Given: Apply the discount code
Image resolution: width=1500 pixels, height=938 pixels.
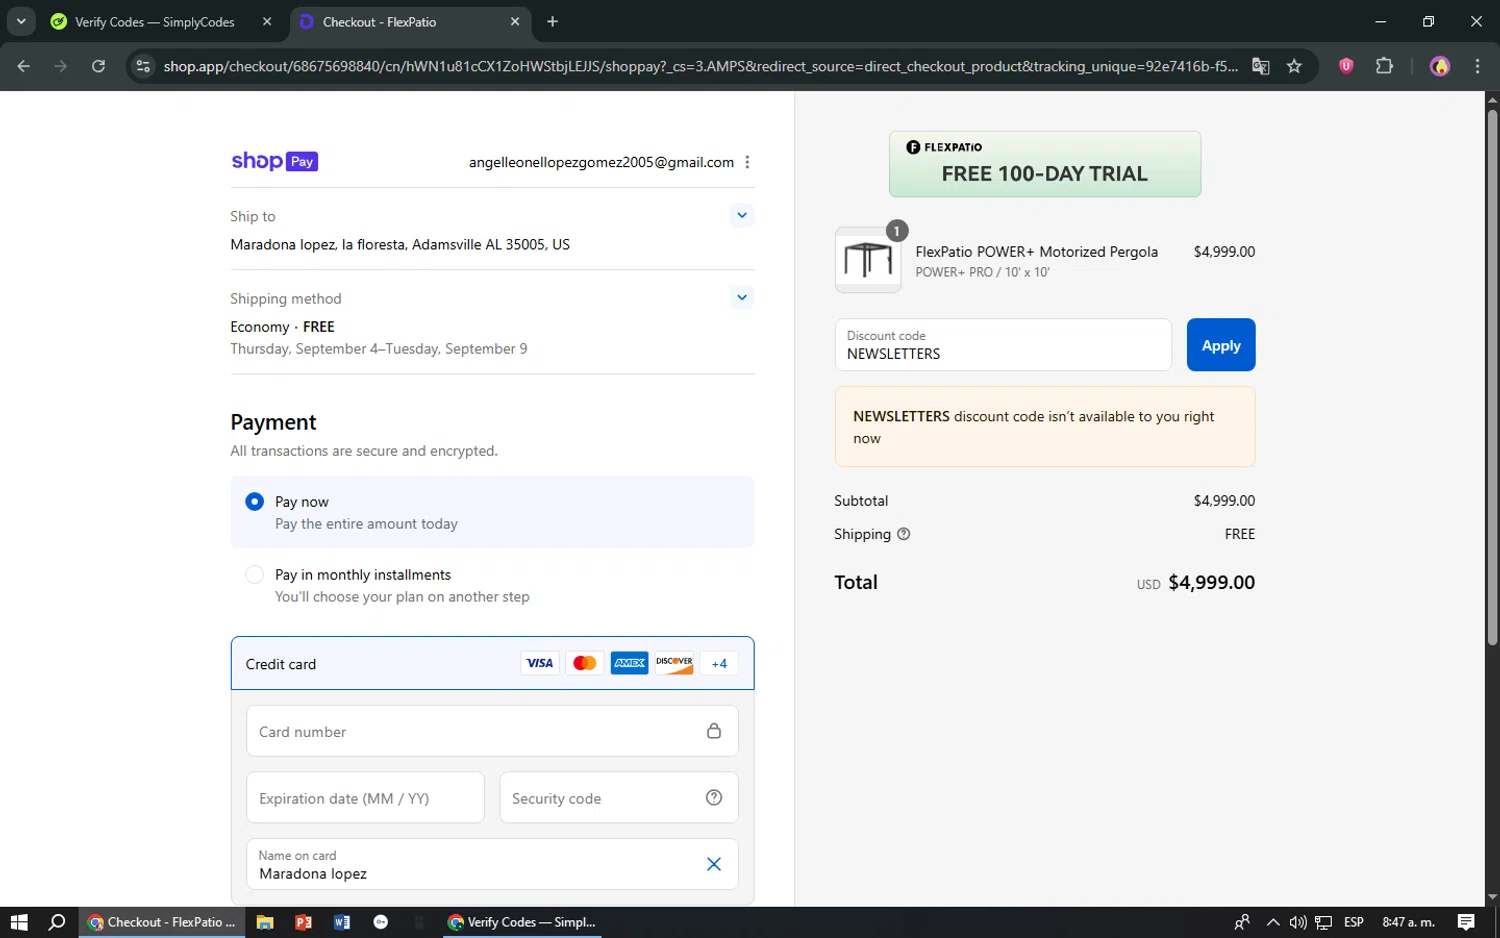Looking at the screenshot, I should click(1221, 345).
